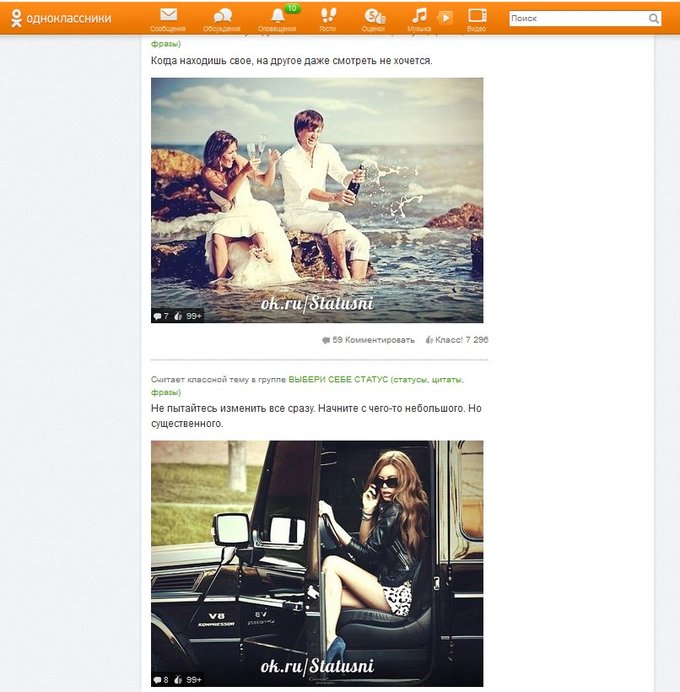Click 59 Комментировать under the beach photo
This screenshot has width=680, height=692.
tap(368, 340)
